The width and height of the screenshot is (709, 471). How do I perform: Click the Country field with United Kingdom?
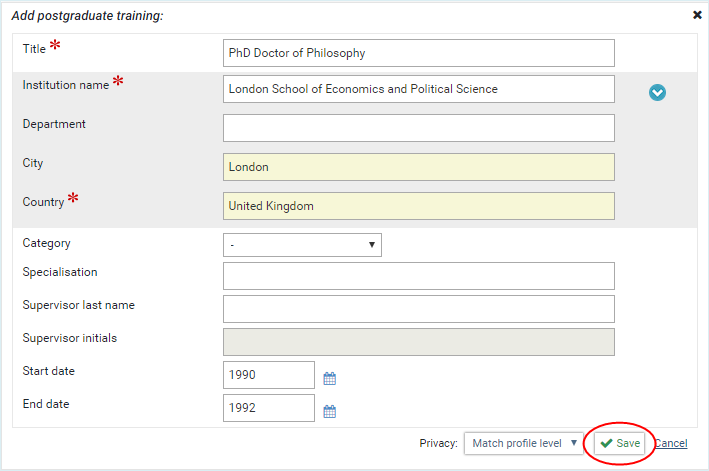[x=418, y=206]
